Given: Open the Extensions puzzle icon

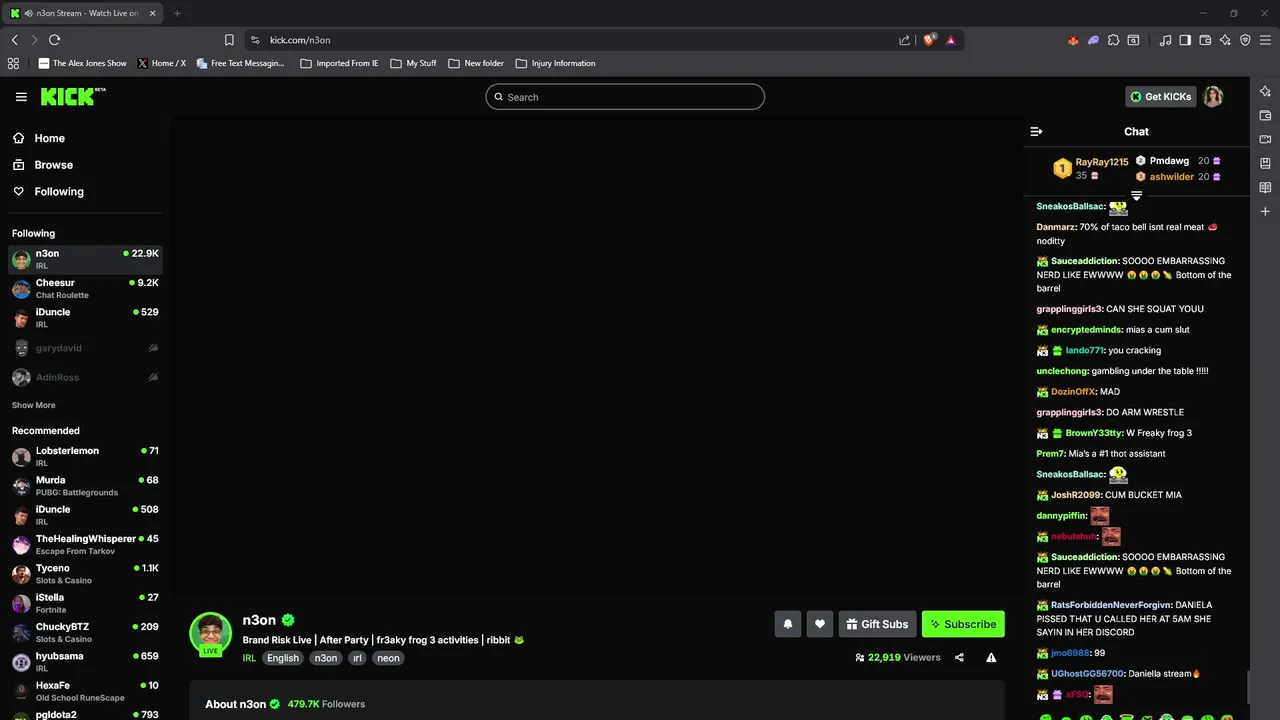Looking at the screenshot, I should coord(1113,40).
